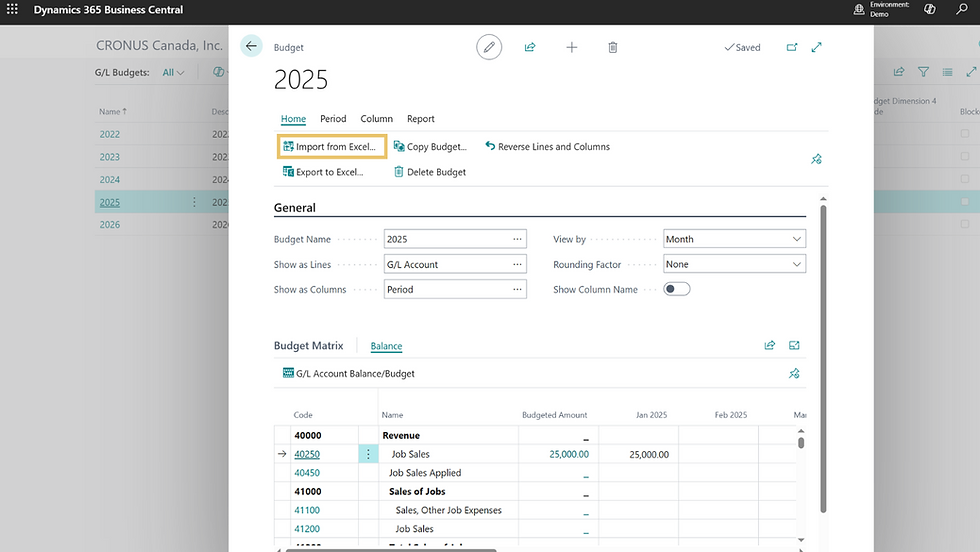The width and height of the screenshot is (980, 552).
Task: Open the 2023 budget link in list
Action: pos(109,157)
